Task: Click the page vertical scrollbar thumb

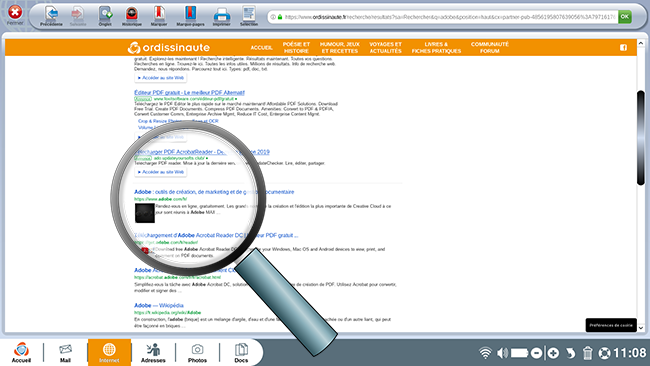Action: [x=641, y=137]
